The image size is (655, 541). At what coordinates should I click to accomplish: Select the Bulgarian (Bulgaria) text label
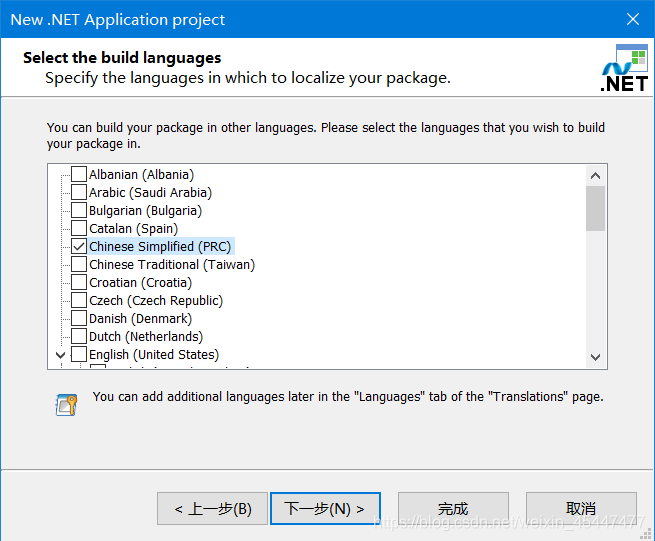tap(145, 211)
